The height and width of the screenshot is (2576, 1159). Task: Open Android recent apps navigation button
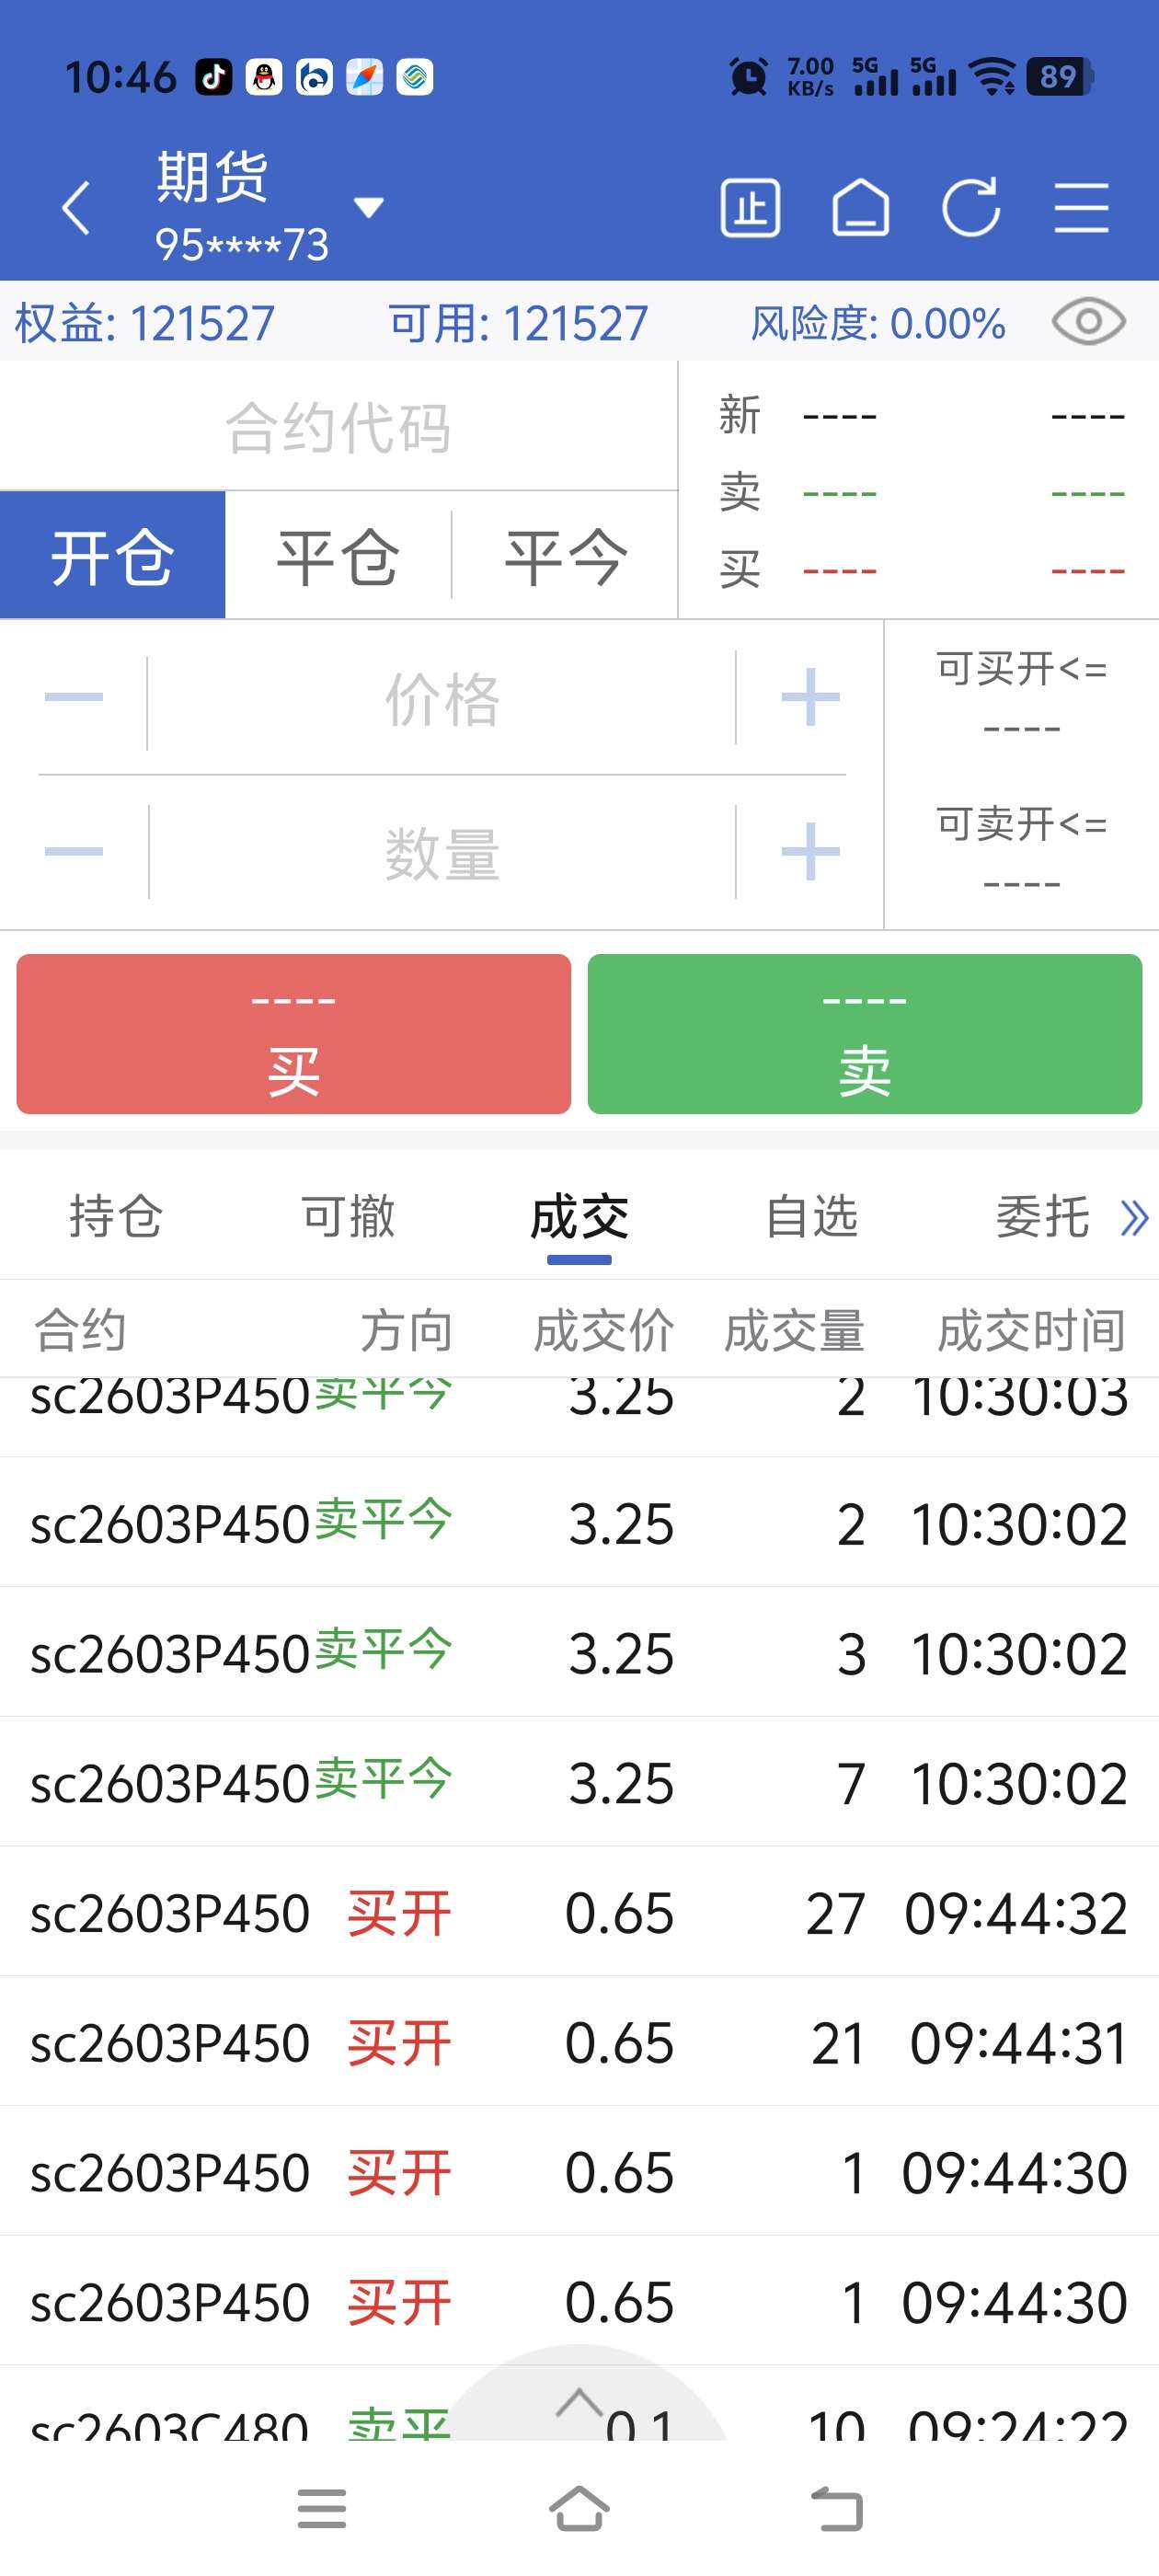pos(321,2509)
